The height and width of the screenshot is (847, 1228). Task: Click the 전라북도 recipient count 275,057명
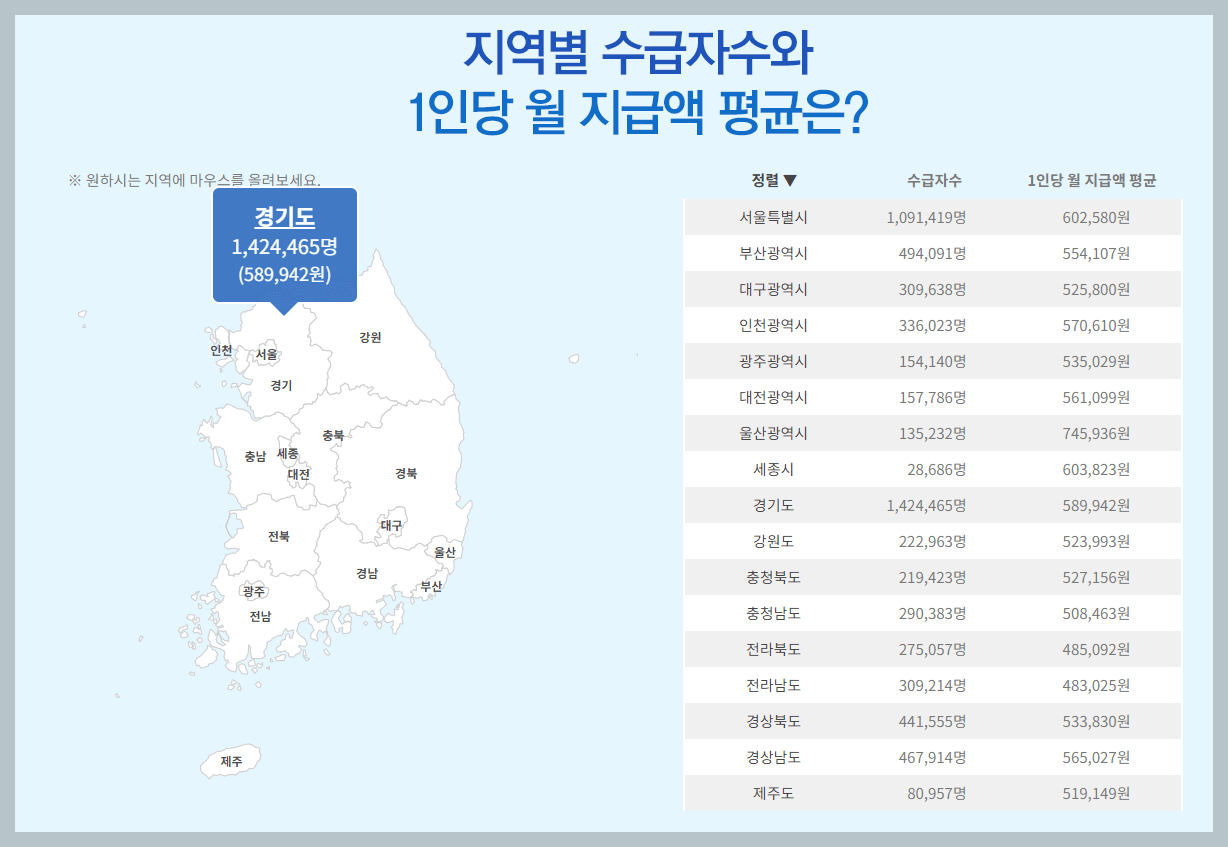click(x=931, y=649)
